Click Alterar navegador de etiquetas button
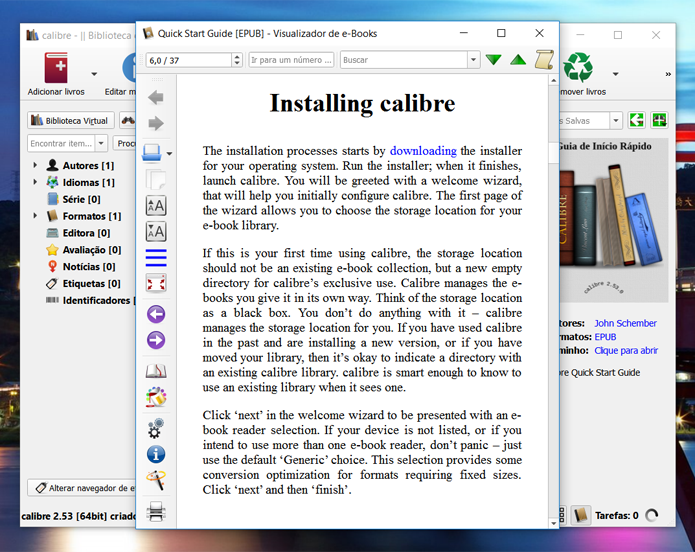This screenshot has height=552, width=695. point(82,488)
